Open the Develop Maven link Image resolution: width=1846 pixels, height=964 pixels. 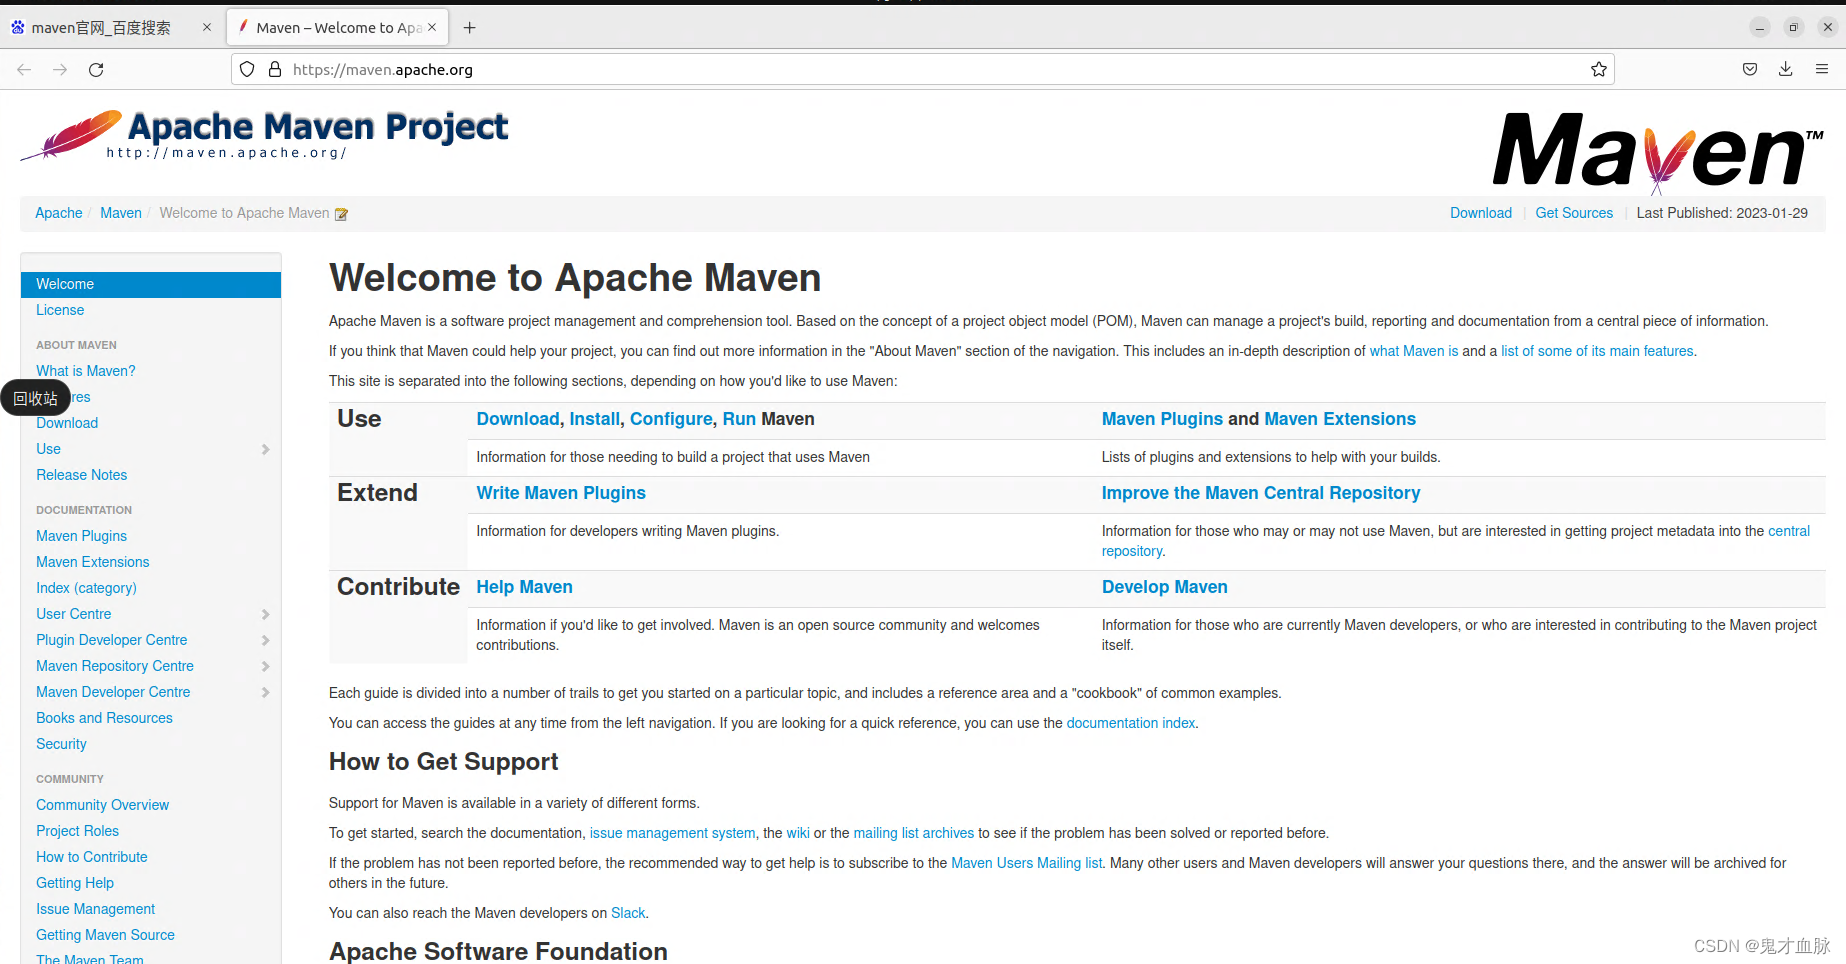pos(1165,587)
